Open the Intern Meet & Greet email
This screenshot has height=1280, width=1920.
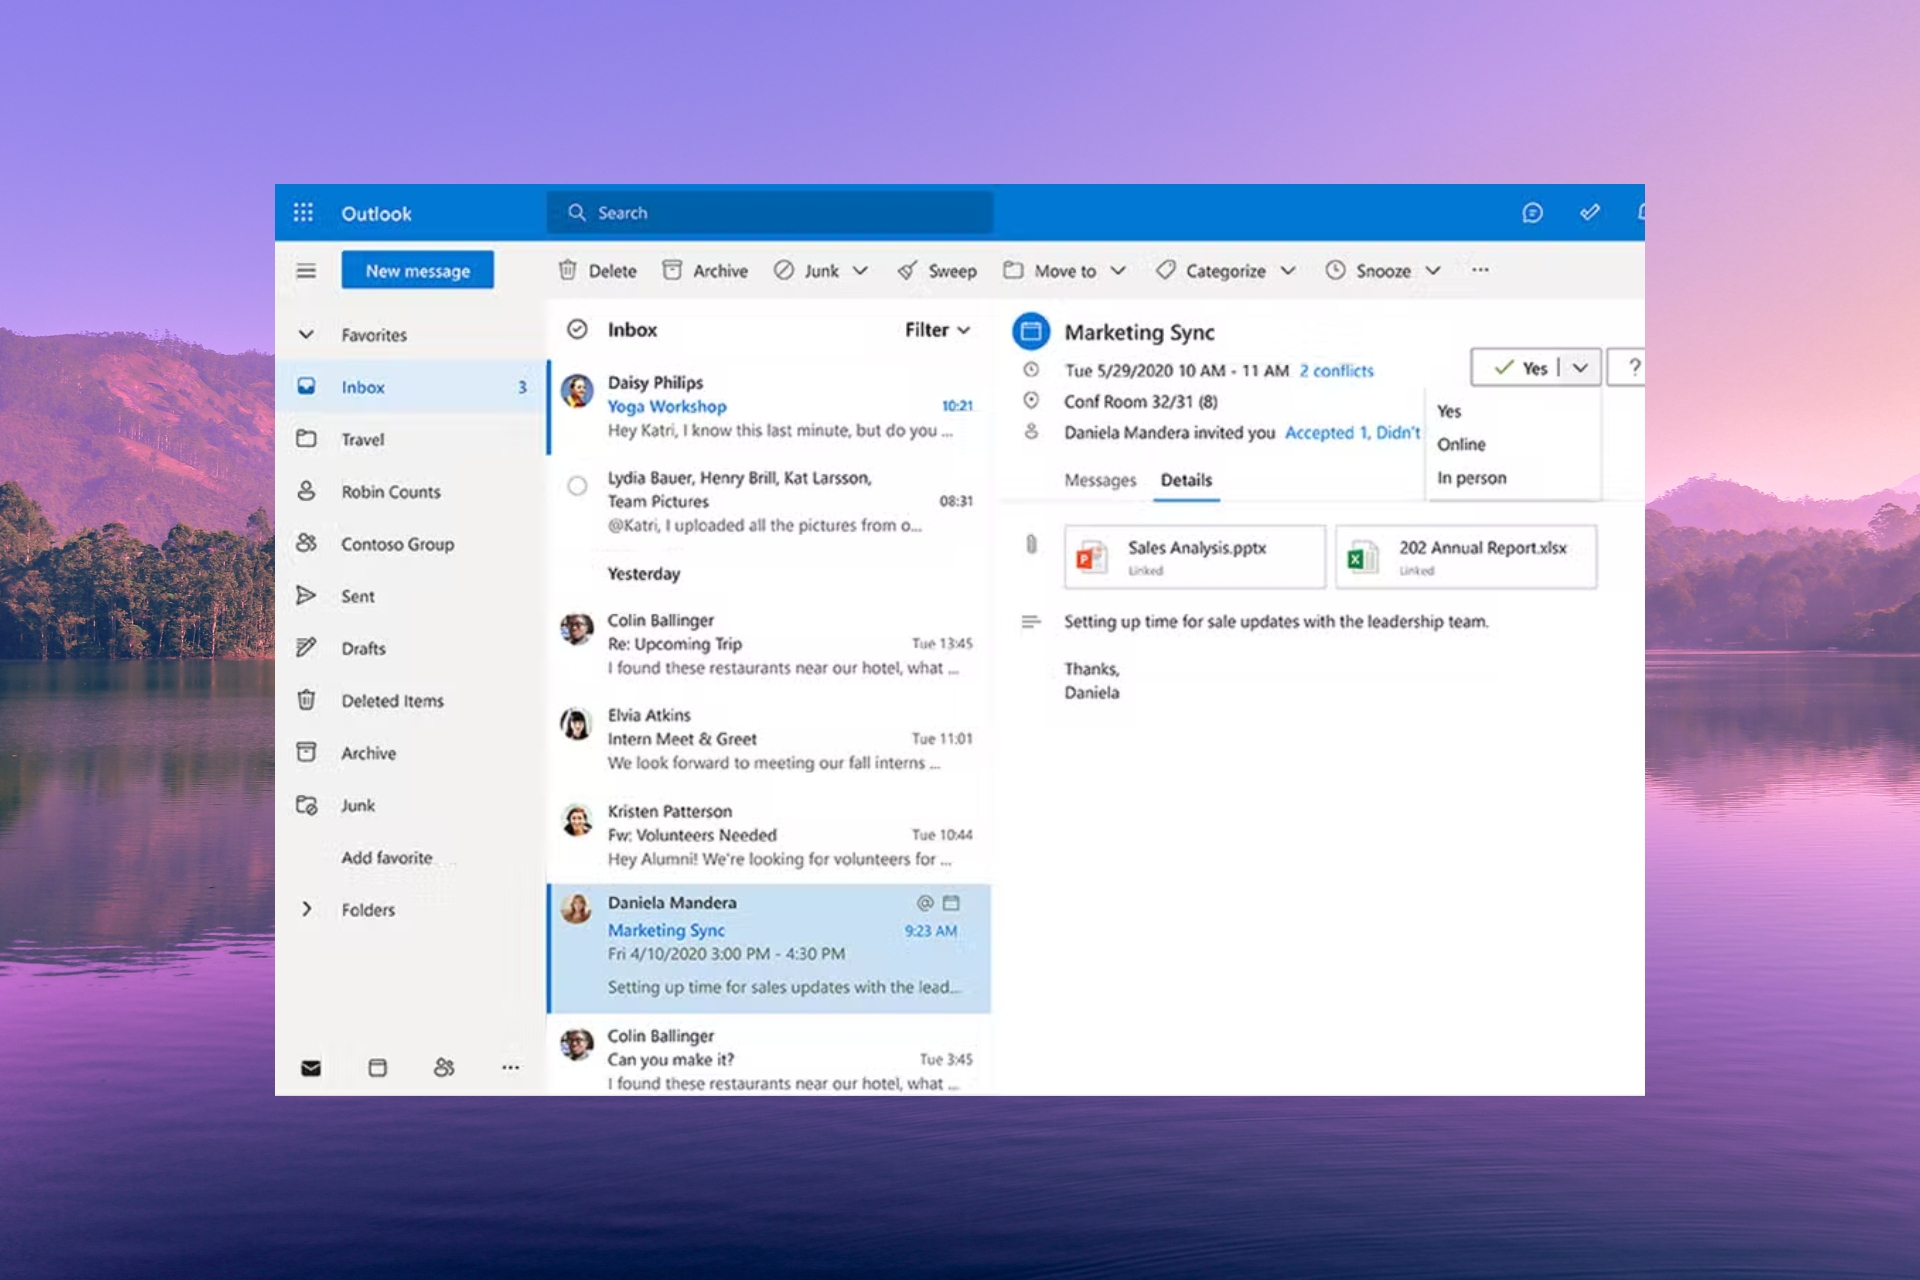769,739
